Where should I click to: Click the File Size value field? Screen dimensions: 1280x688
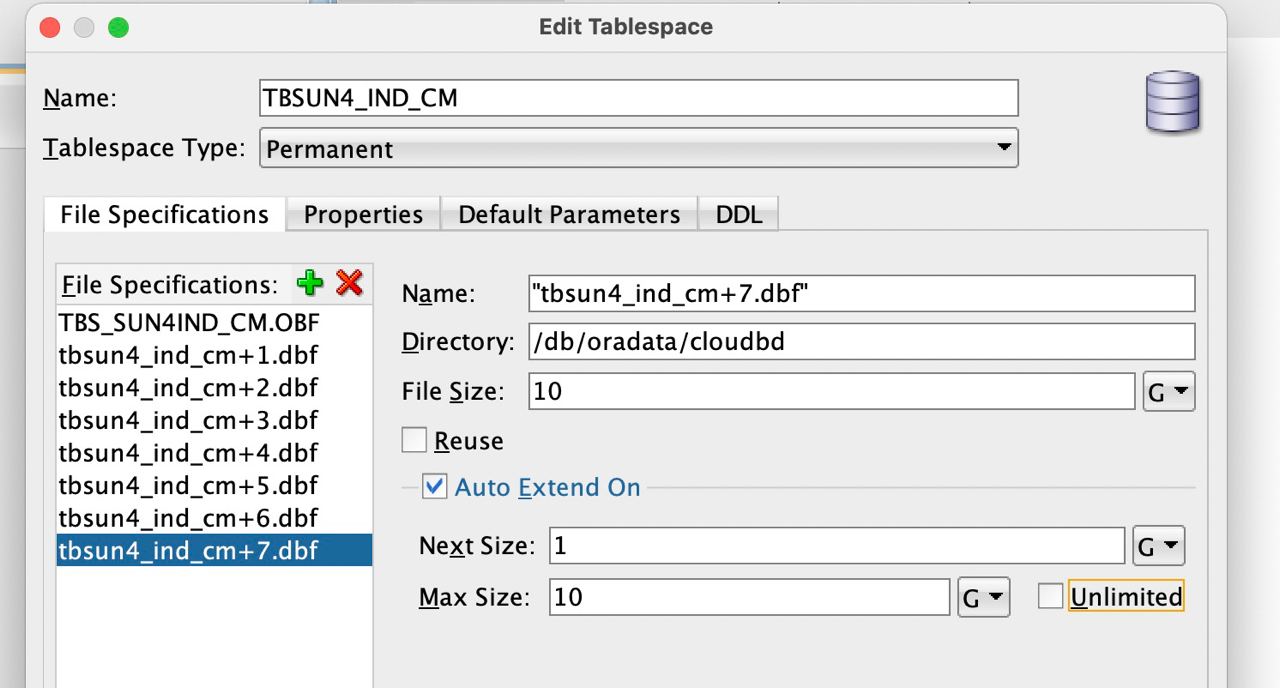[832, 392]
